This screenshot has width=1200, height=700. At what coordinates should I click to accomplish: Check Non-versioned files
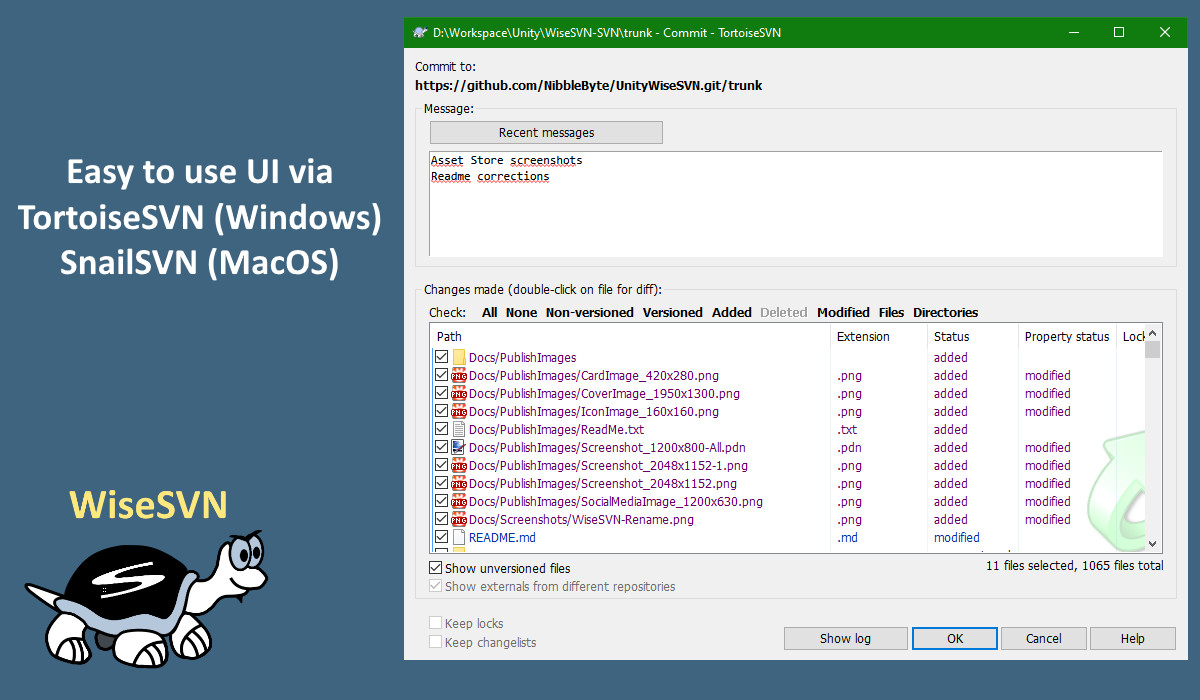pyautogui.click(x=589, y=312)
